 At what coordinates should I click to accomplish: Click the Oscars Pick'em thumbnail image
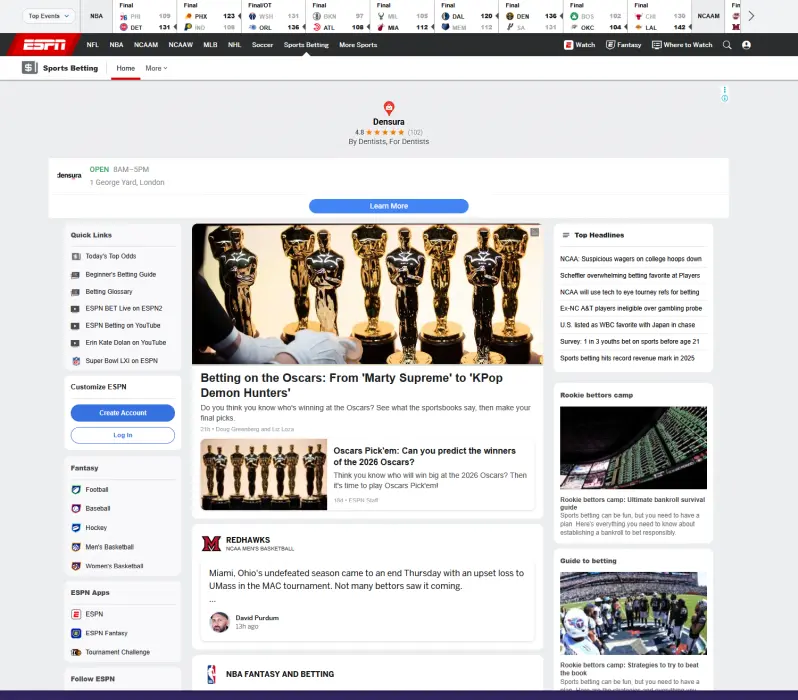264,474
